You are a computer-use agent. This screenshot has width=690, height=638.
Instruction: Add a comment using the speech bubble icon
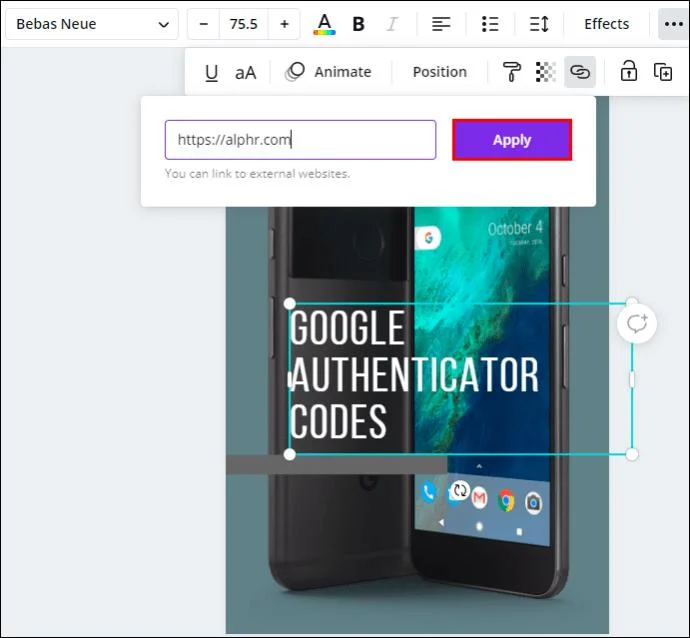[x=637, y=323]
